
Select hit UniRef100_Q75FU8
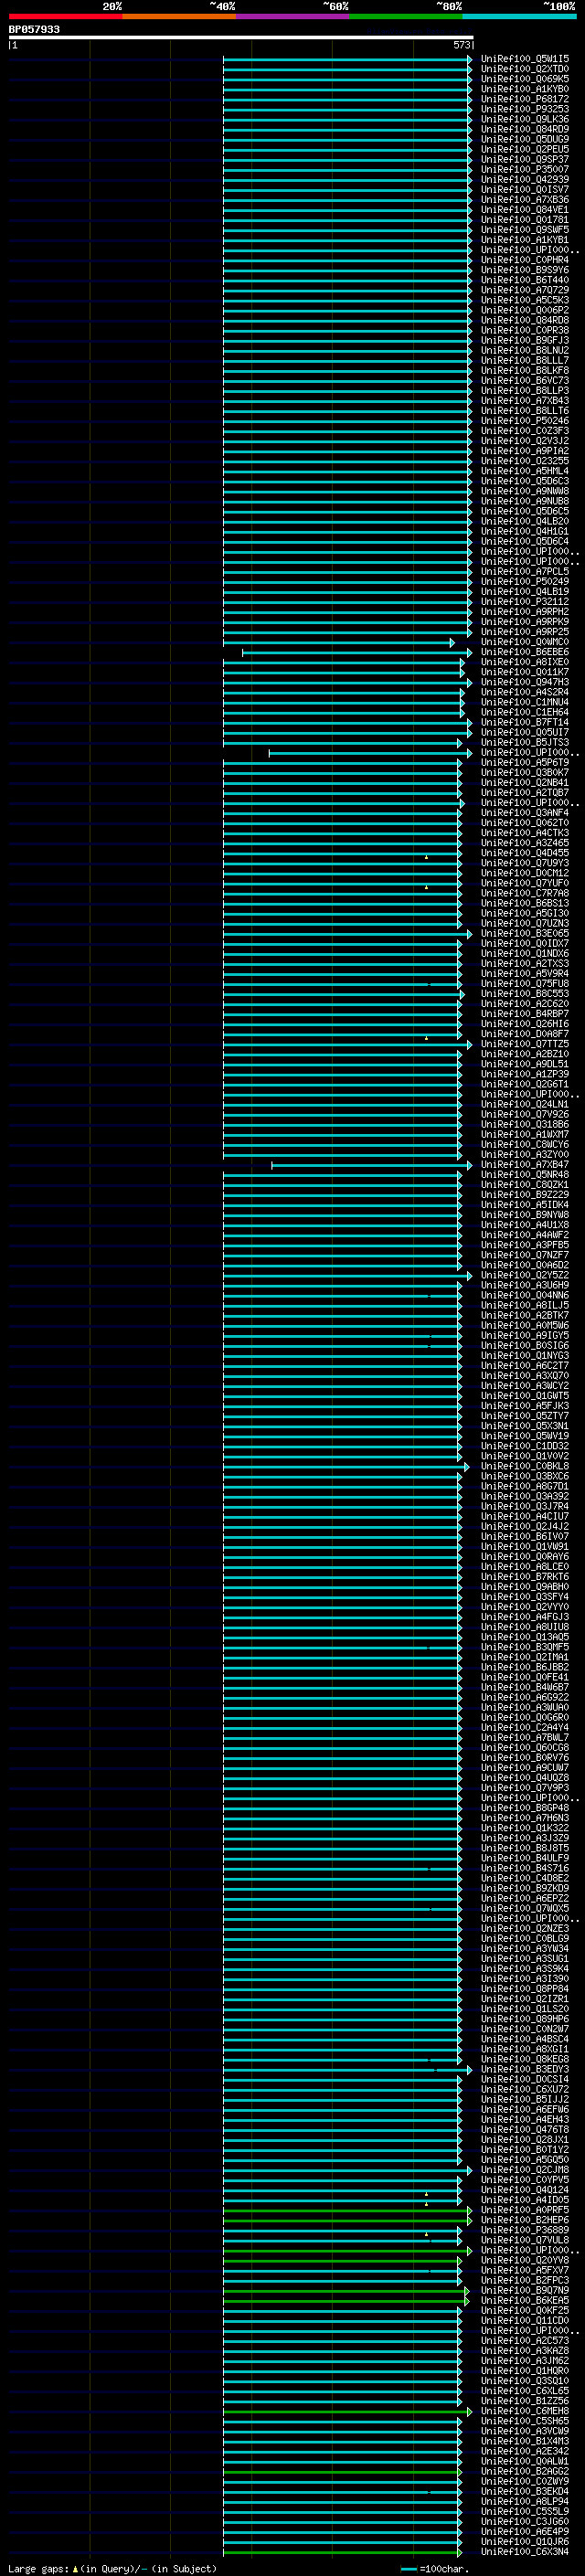525,984
